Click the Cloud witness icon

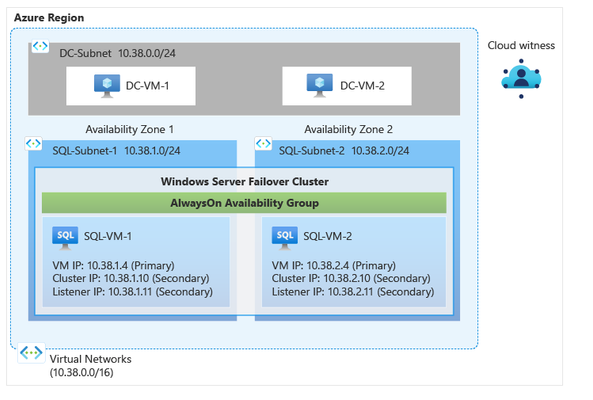coord(521,79)
